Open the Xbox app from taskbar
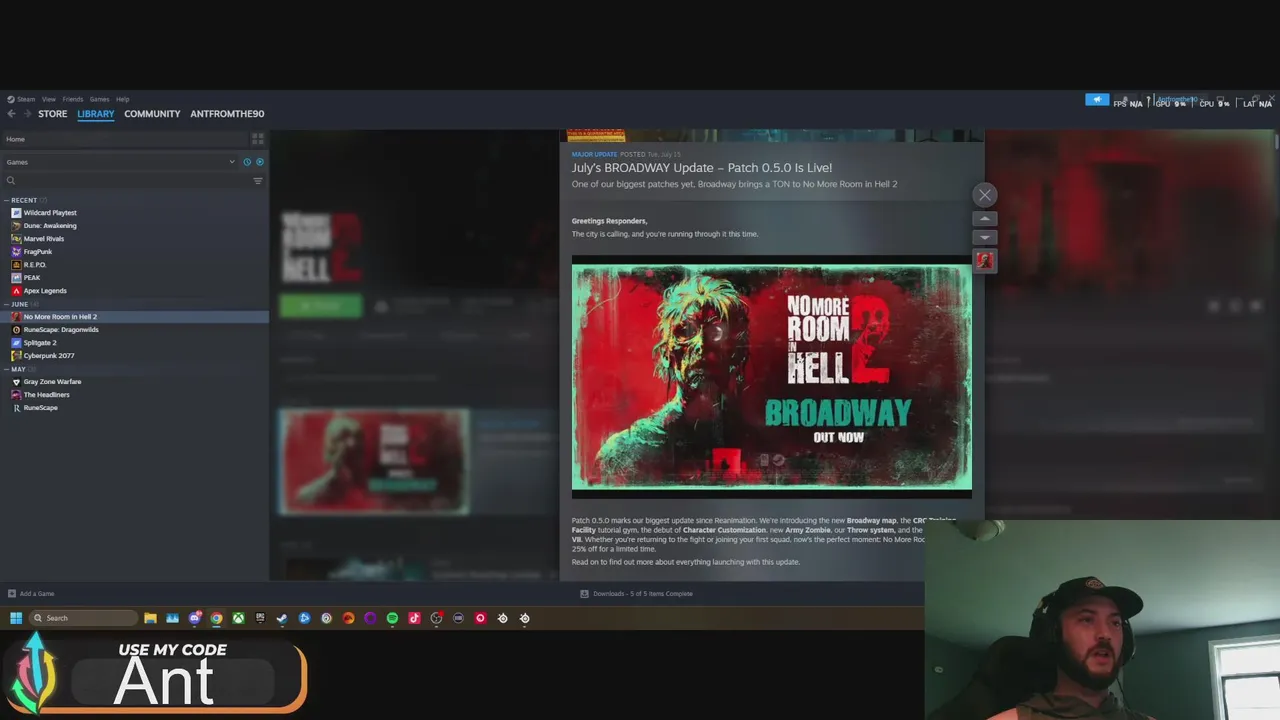Image resolution: width=1280 pixels, height=720 pixels. coord(238,618)
